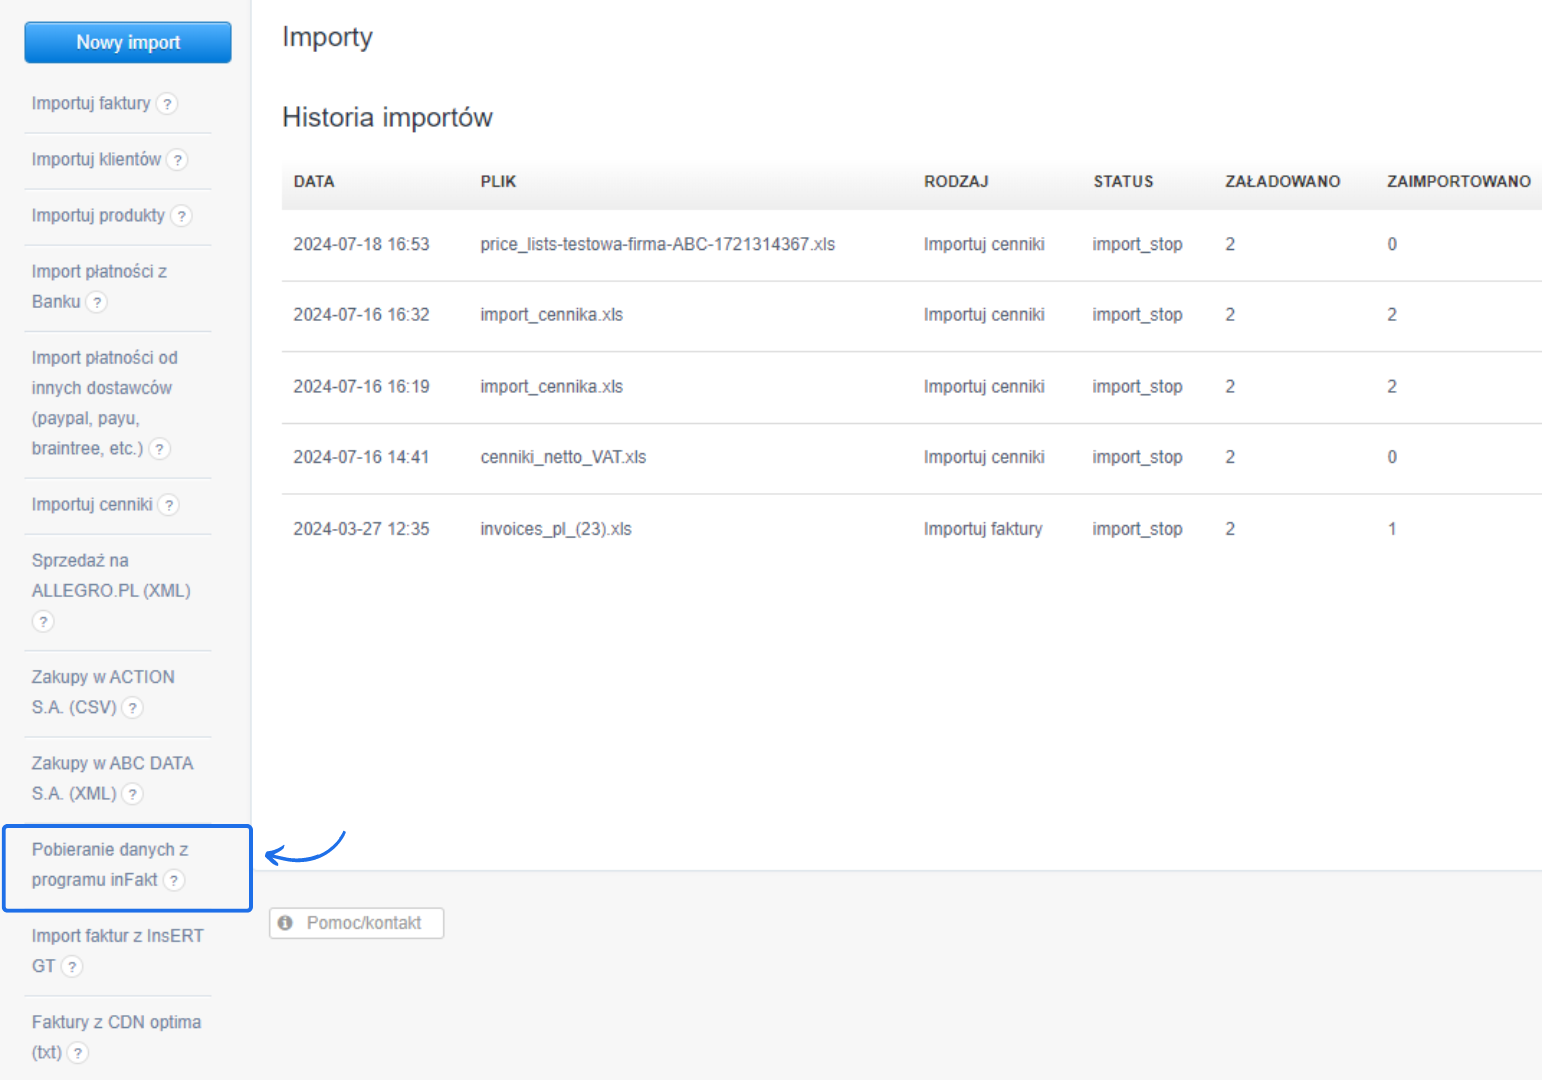Viewport: 1544px width, 1080px height.
Task: Select the invoices_pl_(23).xls import row
Action: (556, 529)
